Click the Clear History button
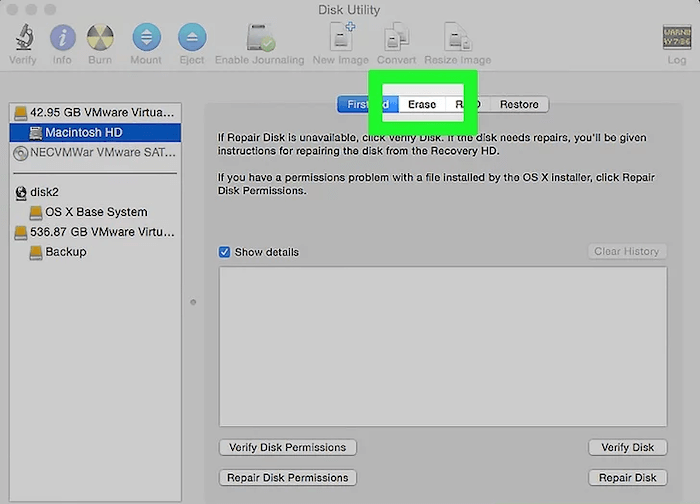 (627, 251)
